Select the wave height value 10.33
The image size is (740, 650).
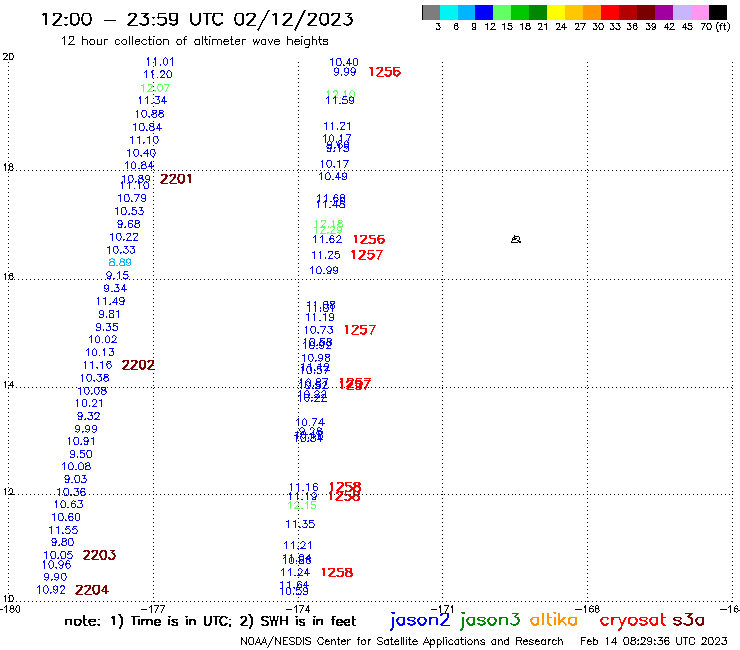point(121,250)
